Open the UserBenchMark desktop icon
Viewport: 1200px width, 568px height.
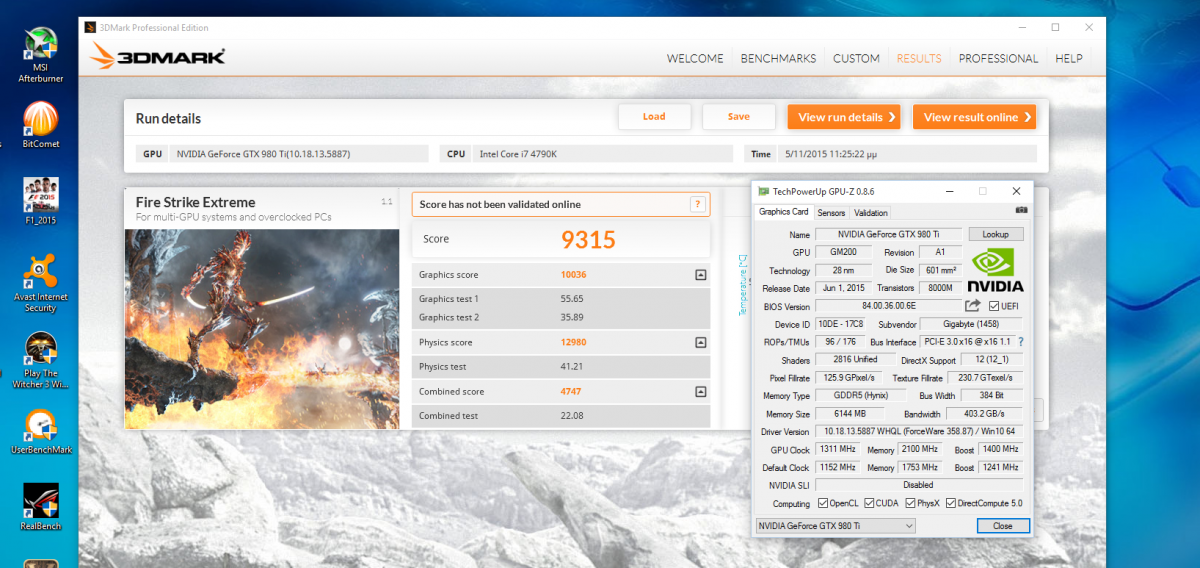point(41,434)
